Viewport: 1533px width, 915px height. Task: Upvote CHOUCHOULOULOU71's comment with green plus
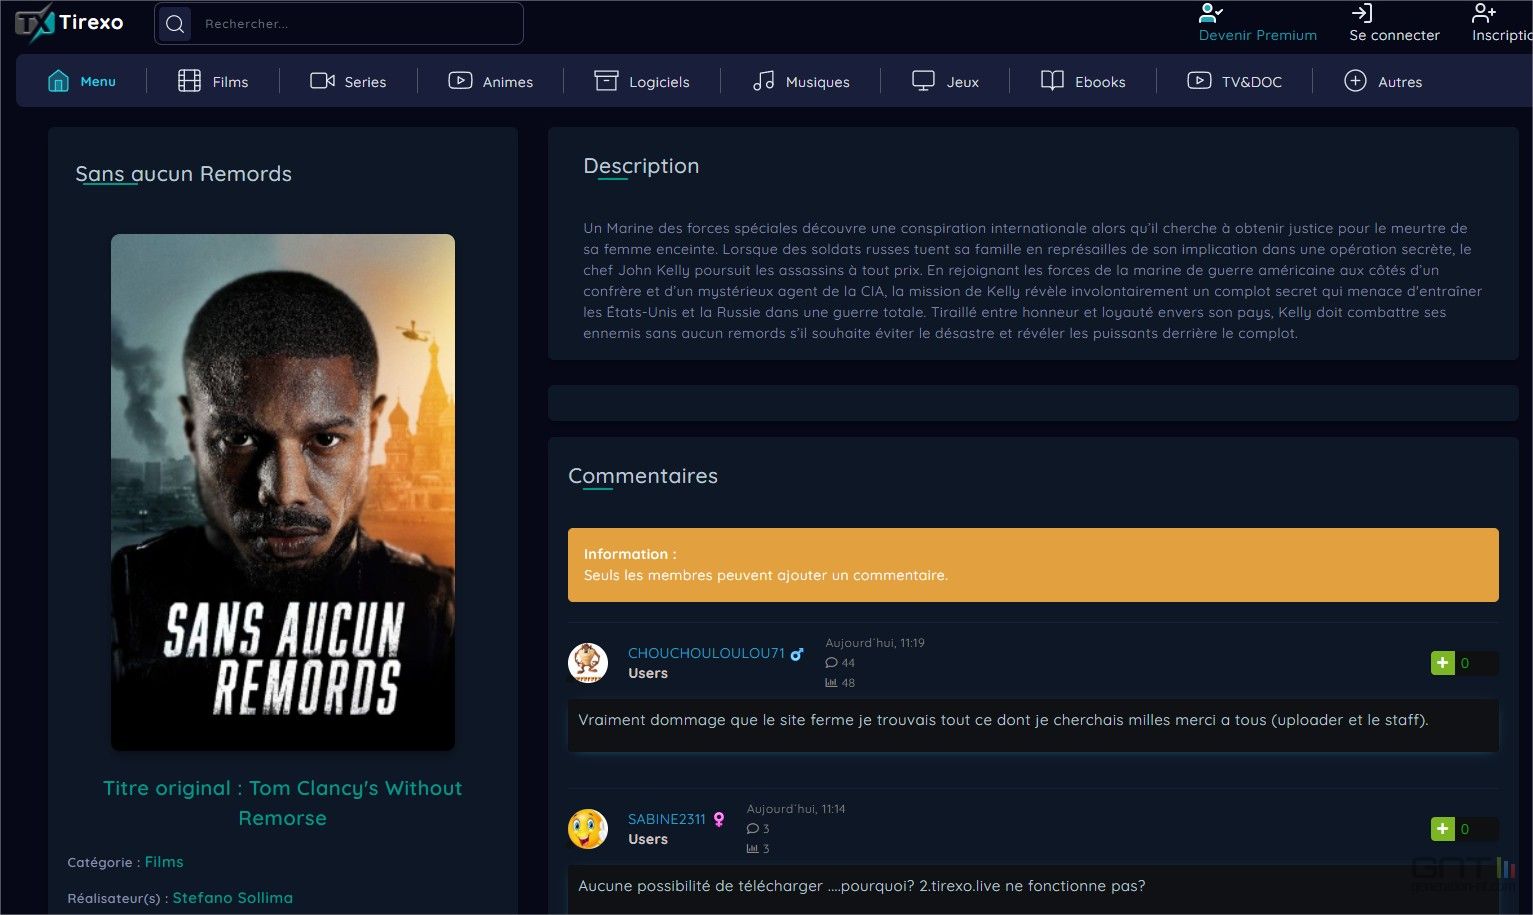tap(1442, 663)
